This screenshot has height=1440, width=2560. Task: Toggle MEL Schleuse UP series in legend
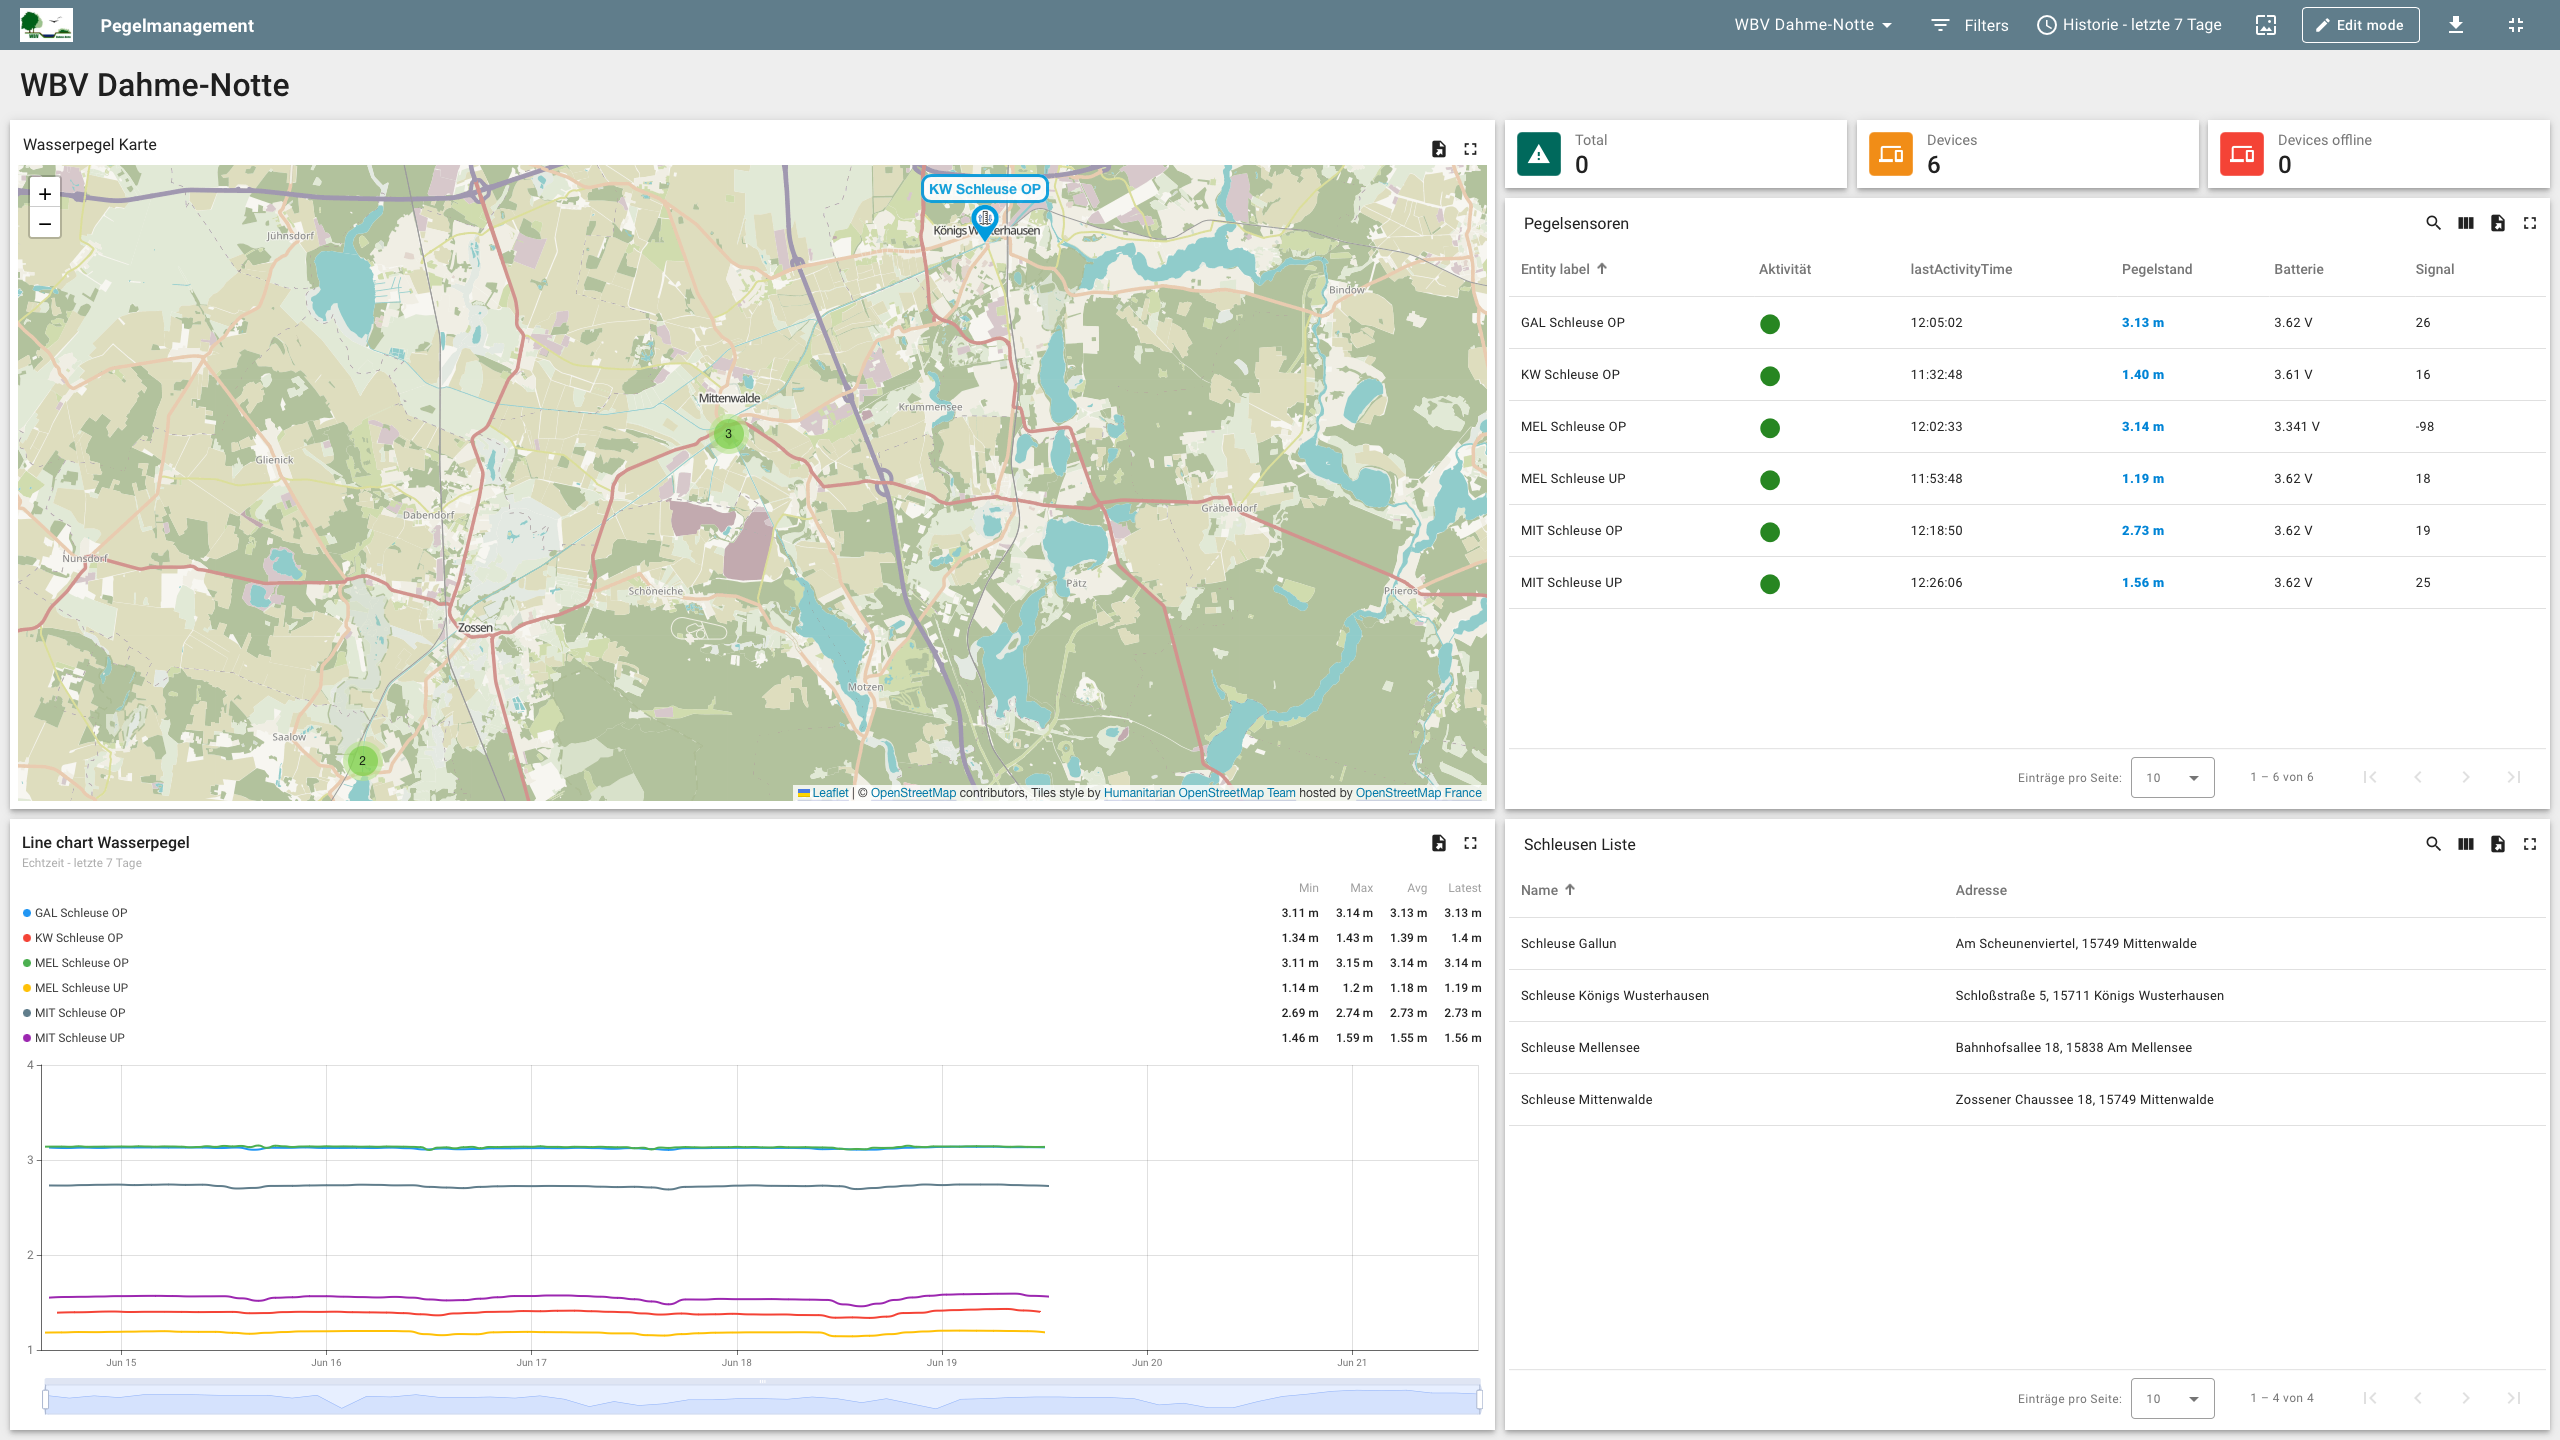(x=80, y=988)
